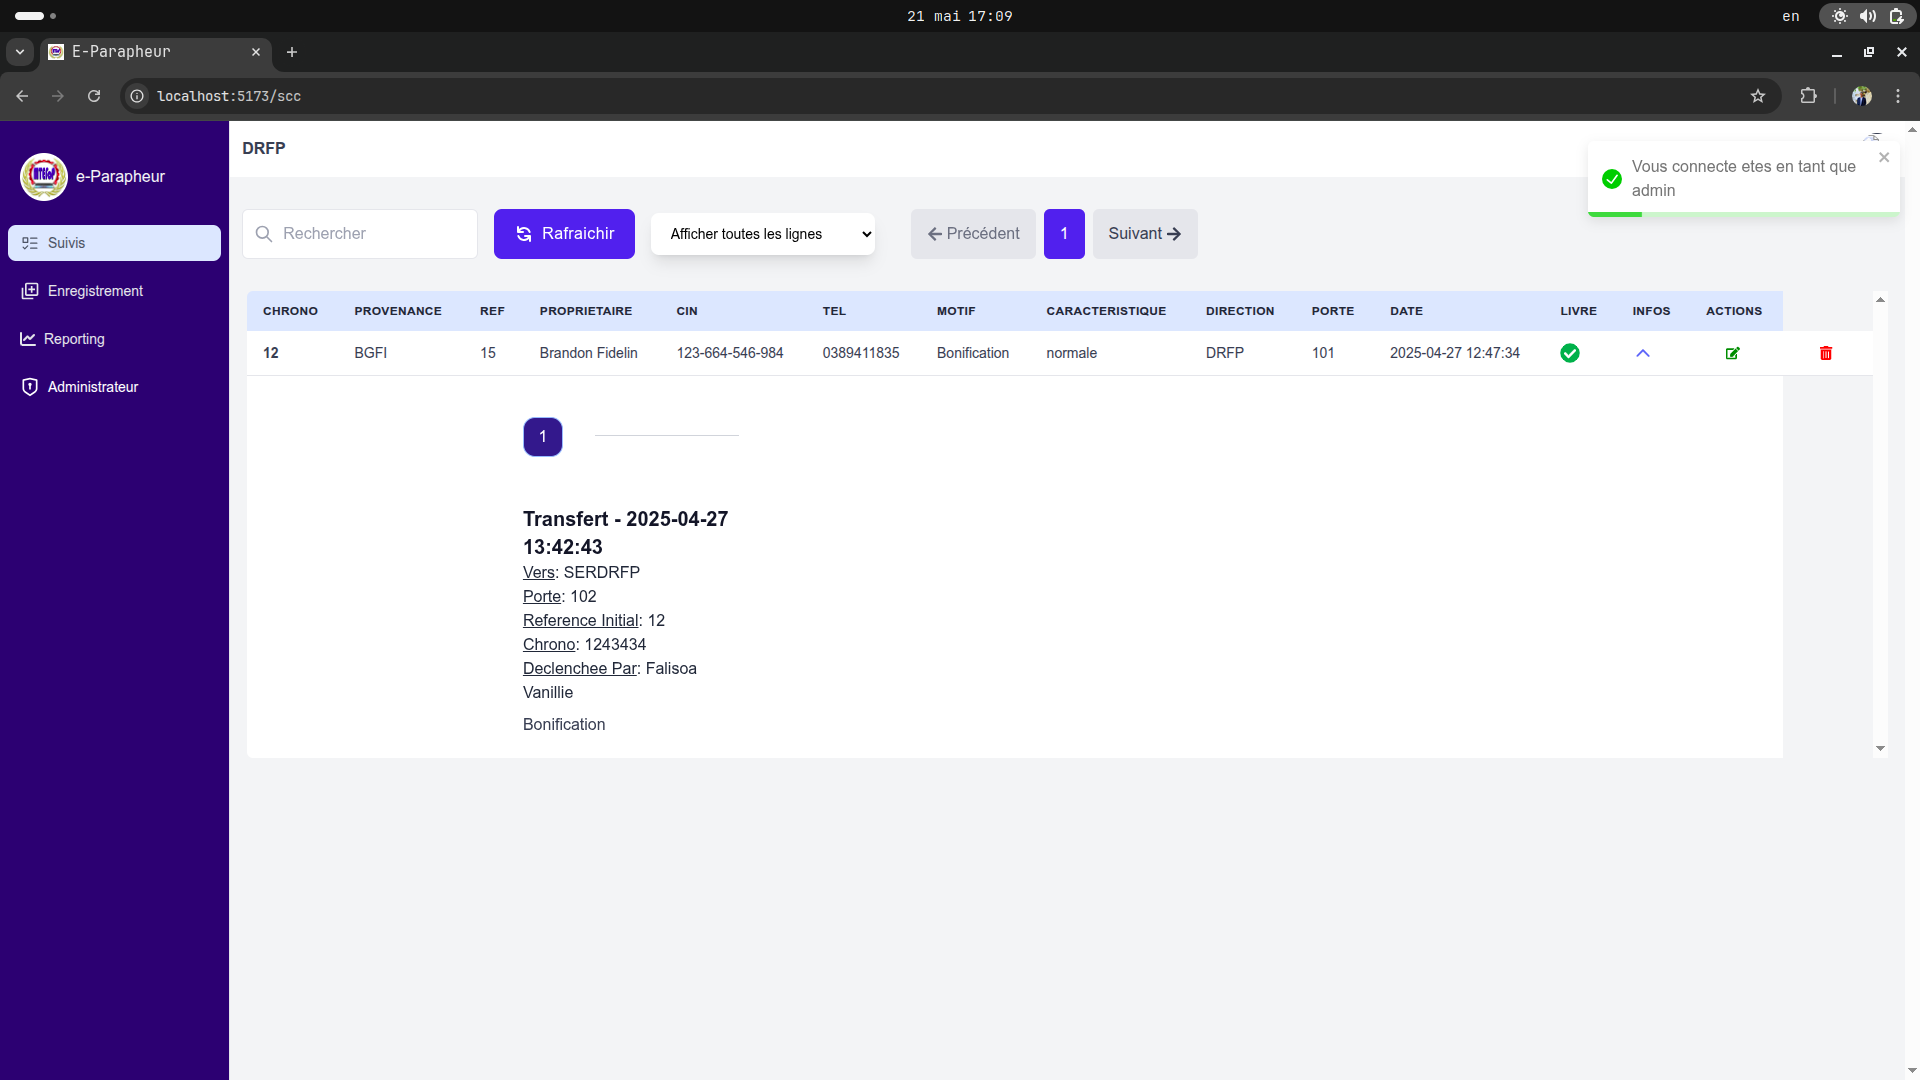The height and width of the screenshot is (1080, 1920).
Task: Open the Reporting panel
Action: tap(74, 339)
